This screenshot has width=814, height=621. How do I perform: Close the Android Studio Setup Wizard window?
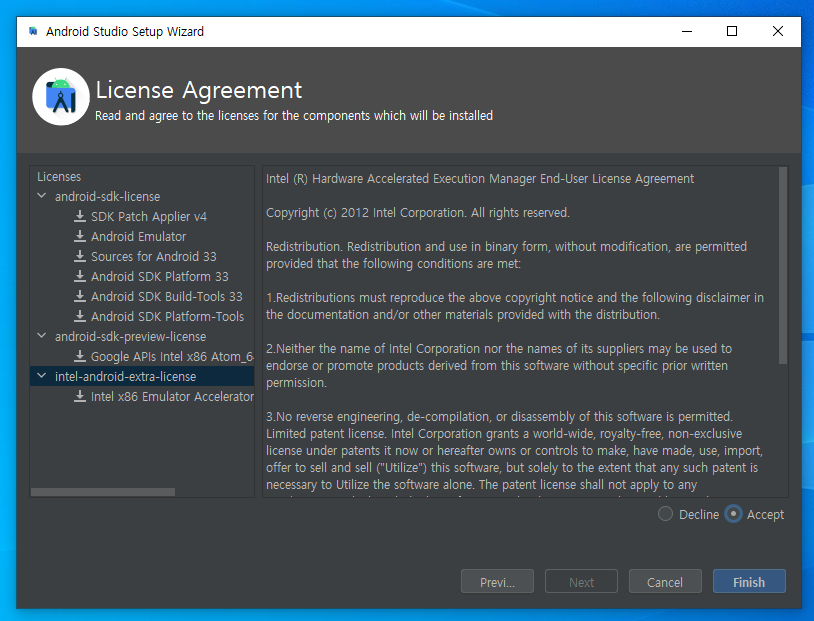pyautogui.click(x=778, y=31)
